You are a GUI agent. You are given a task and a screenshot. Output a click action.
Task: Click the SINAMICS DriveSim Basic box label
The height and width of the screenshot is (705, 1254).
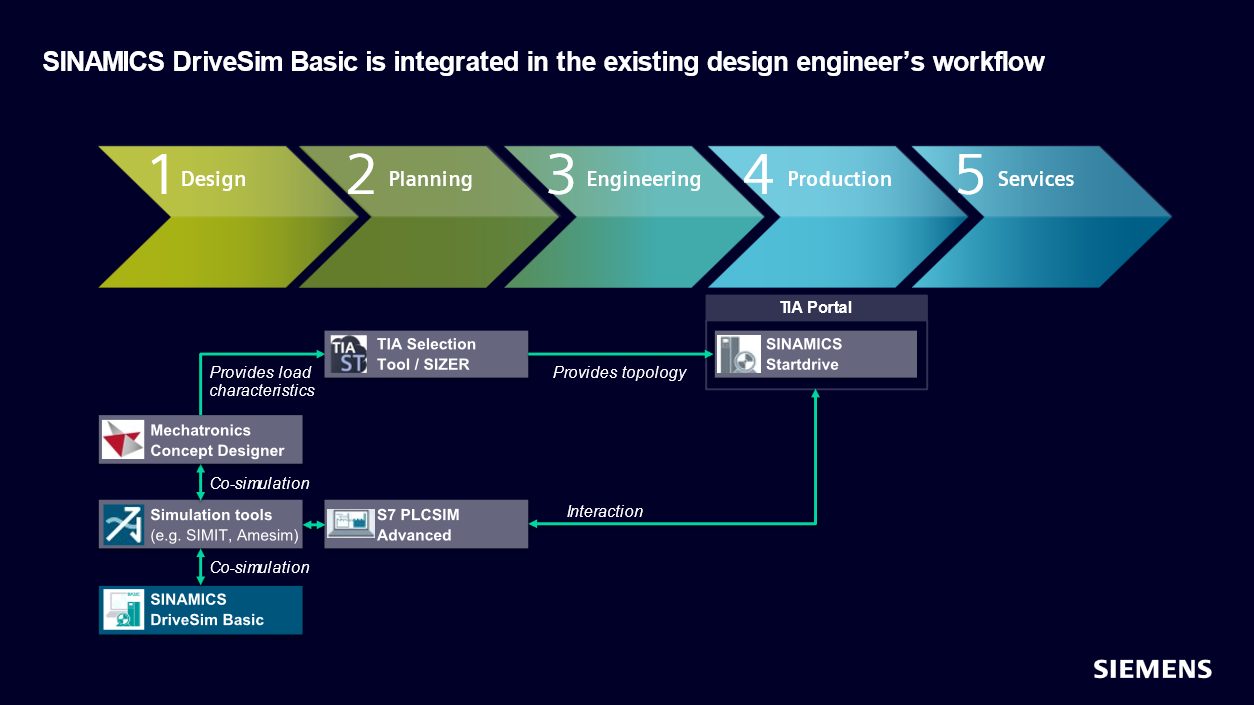(x=207, y=609)
